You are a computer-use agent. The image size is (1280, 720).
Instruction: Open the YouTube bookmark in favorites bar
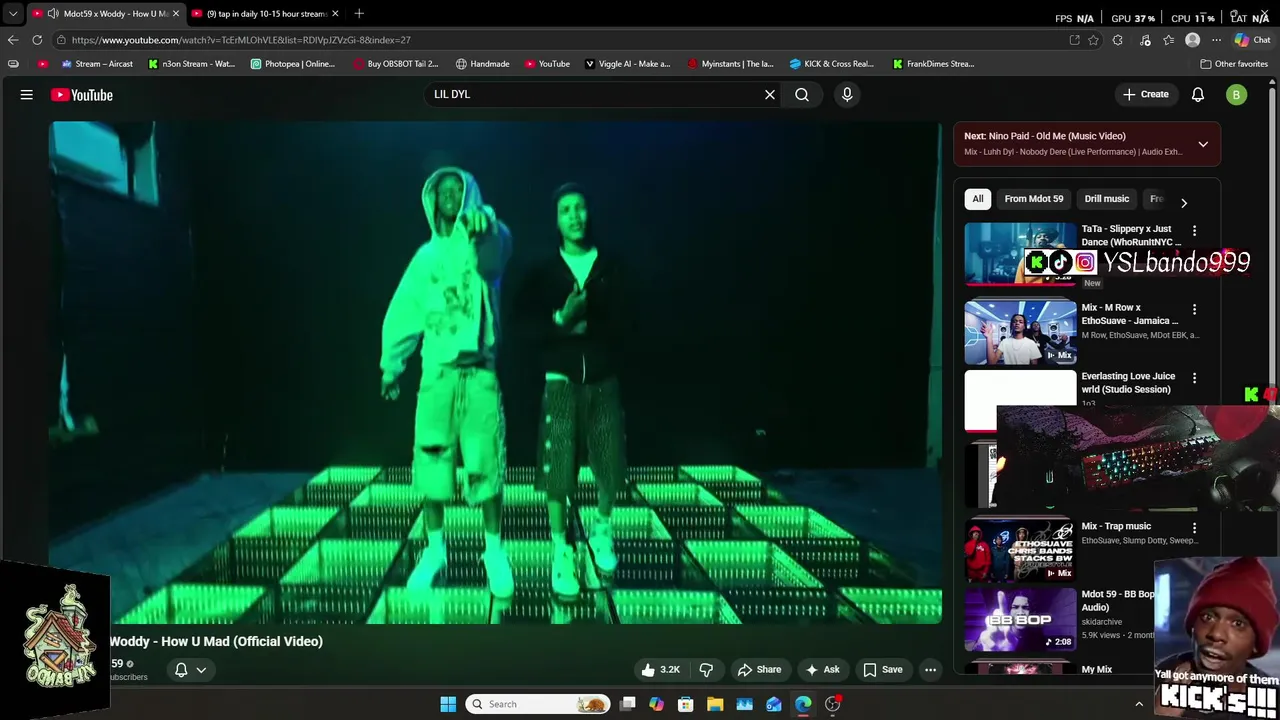[x=547, y=64]
